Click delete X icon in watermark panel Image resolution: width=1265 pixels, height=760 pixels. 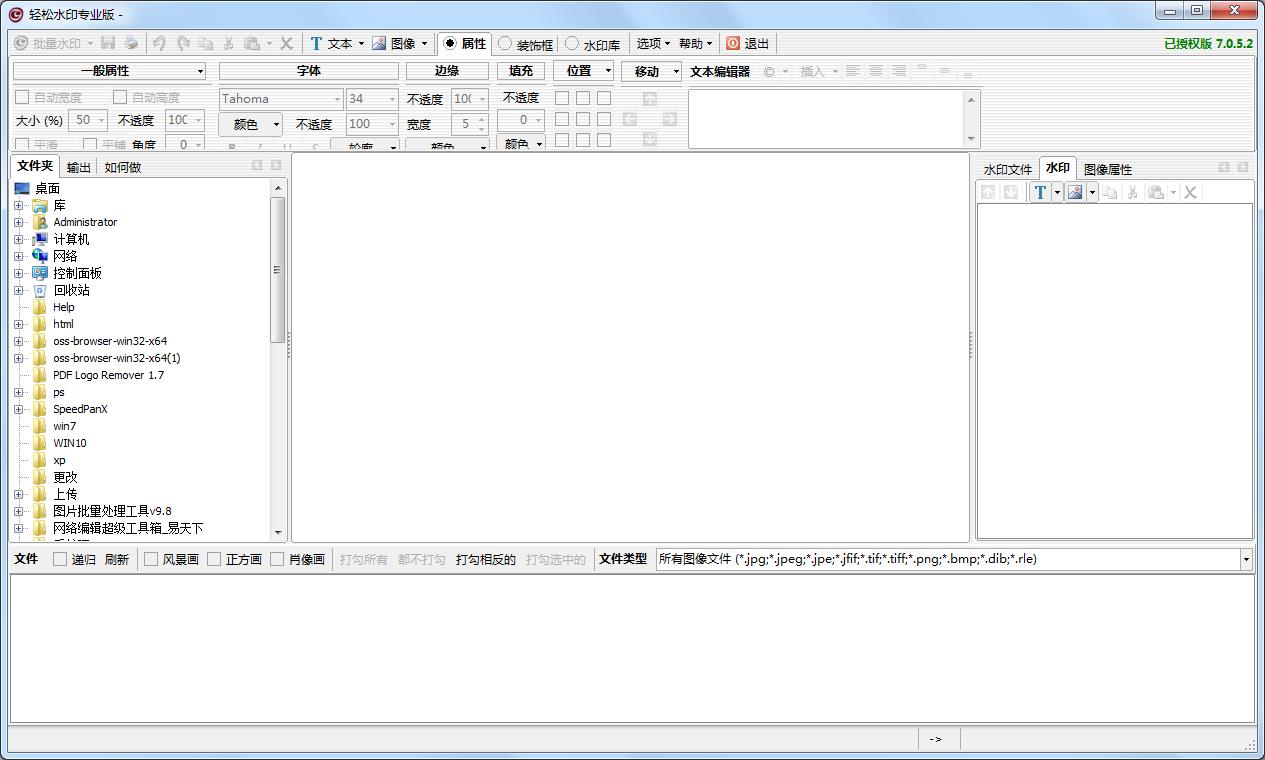pyautogui.click(x=1191, y=192)
